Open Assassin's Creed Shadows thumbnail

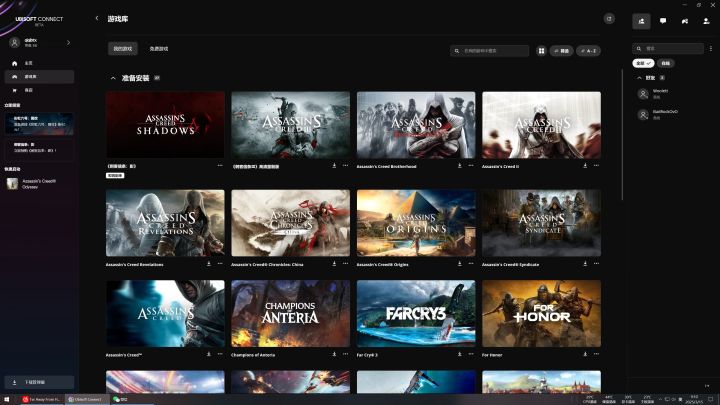[165, 125]
